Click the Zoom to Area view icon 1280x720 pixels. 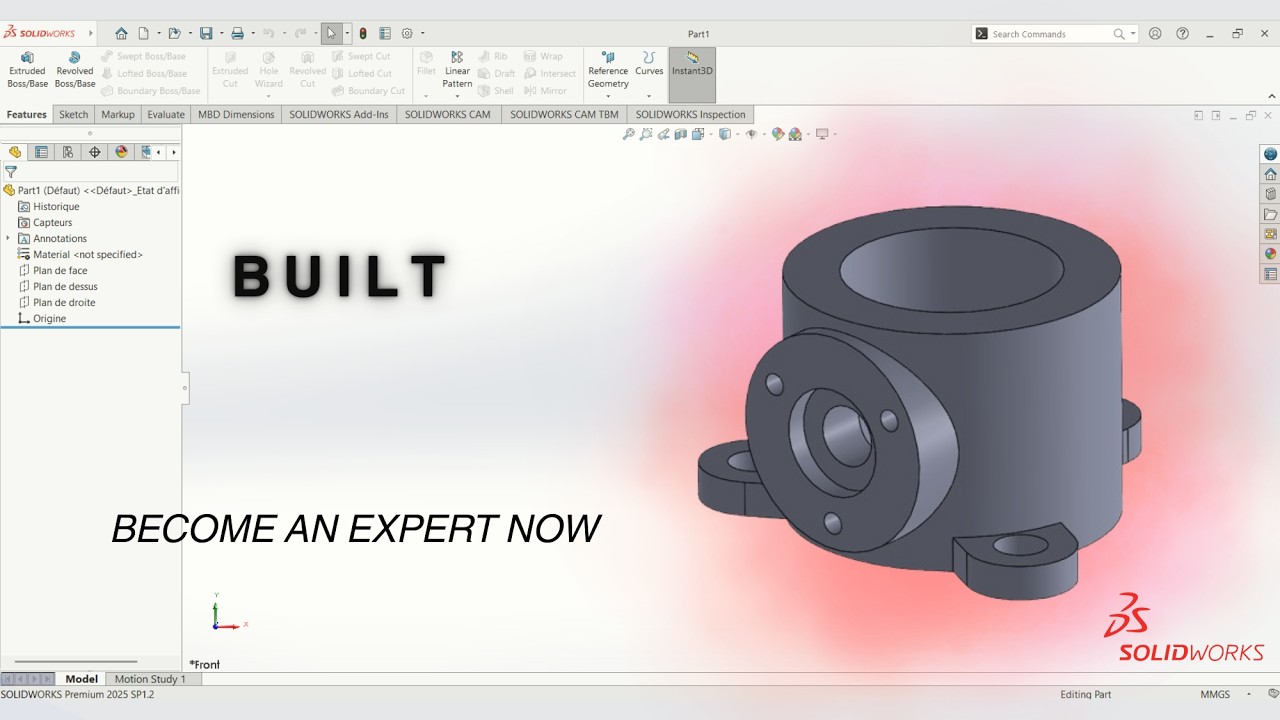[x=646, y=134]
